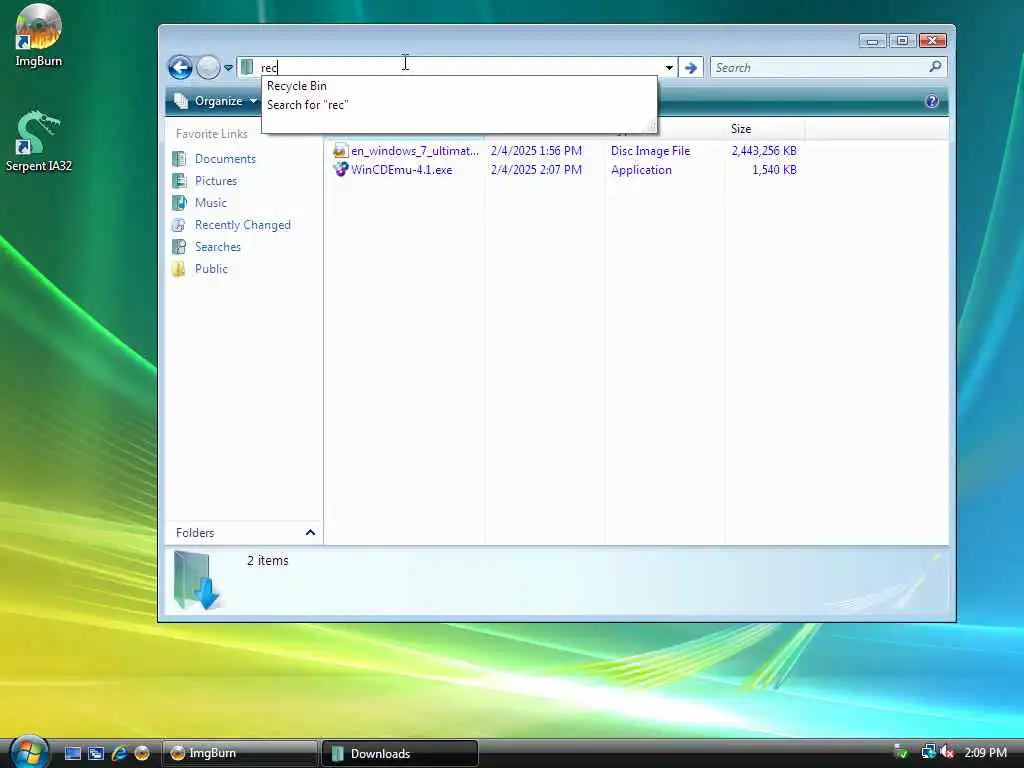
Task: Open Pictures in Favorite Links
Action: click(216, 181)
